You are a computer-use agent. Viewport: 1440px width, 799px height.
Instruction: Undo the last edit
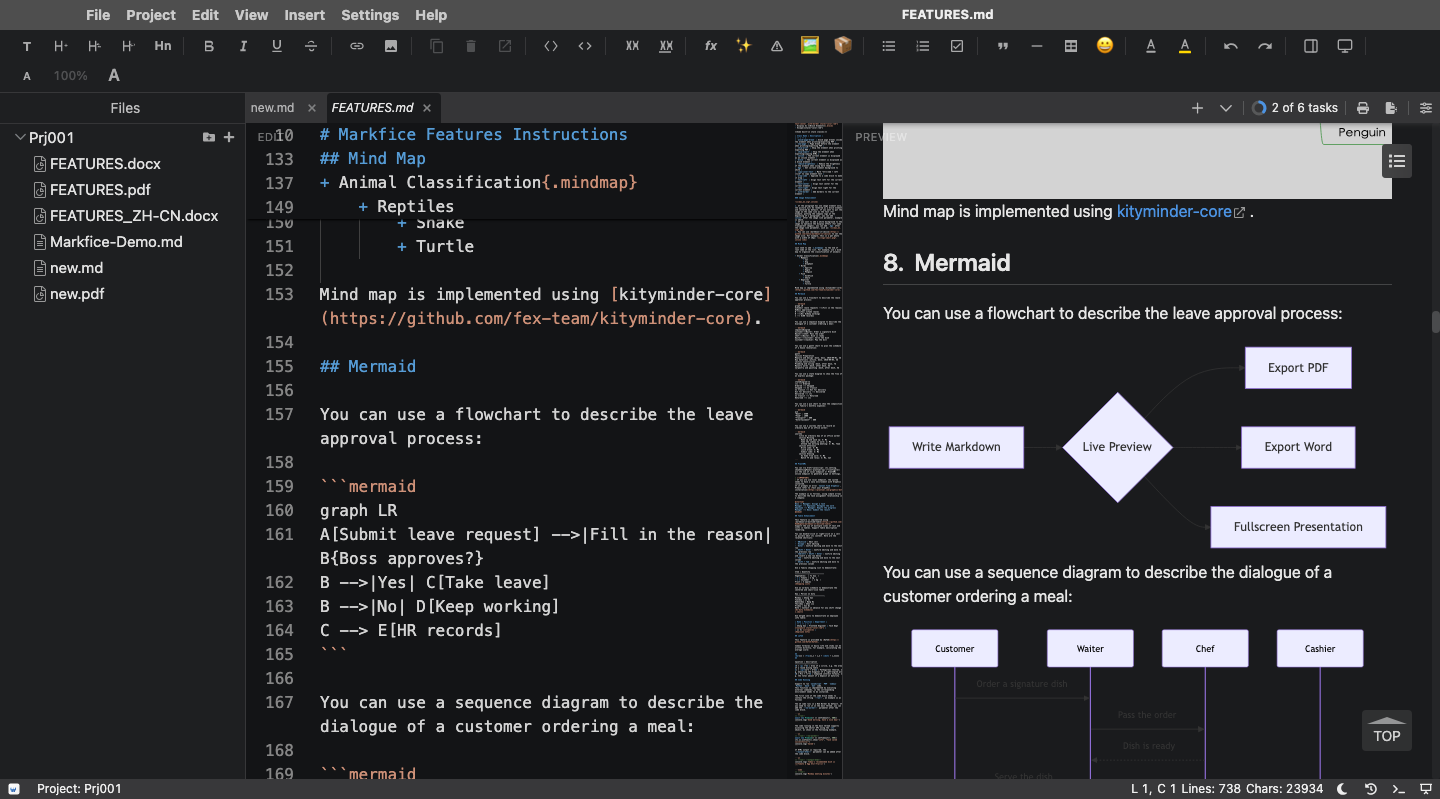tap(1231, 46)
